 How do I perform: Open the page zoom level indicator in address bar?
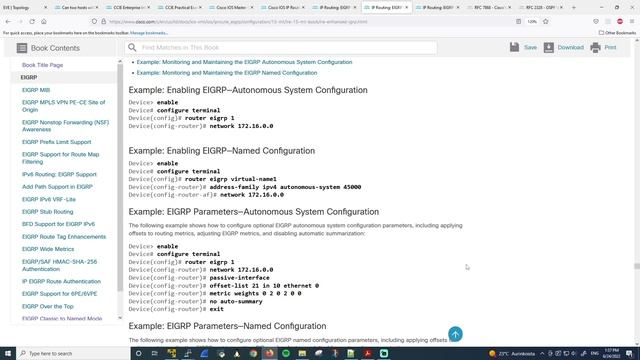click(532, 22)
